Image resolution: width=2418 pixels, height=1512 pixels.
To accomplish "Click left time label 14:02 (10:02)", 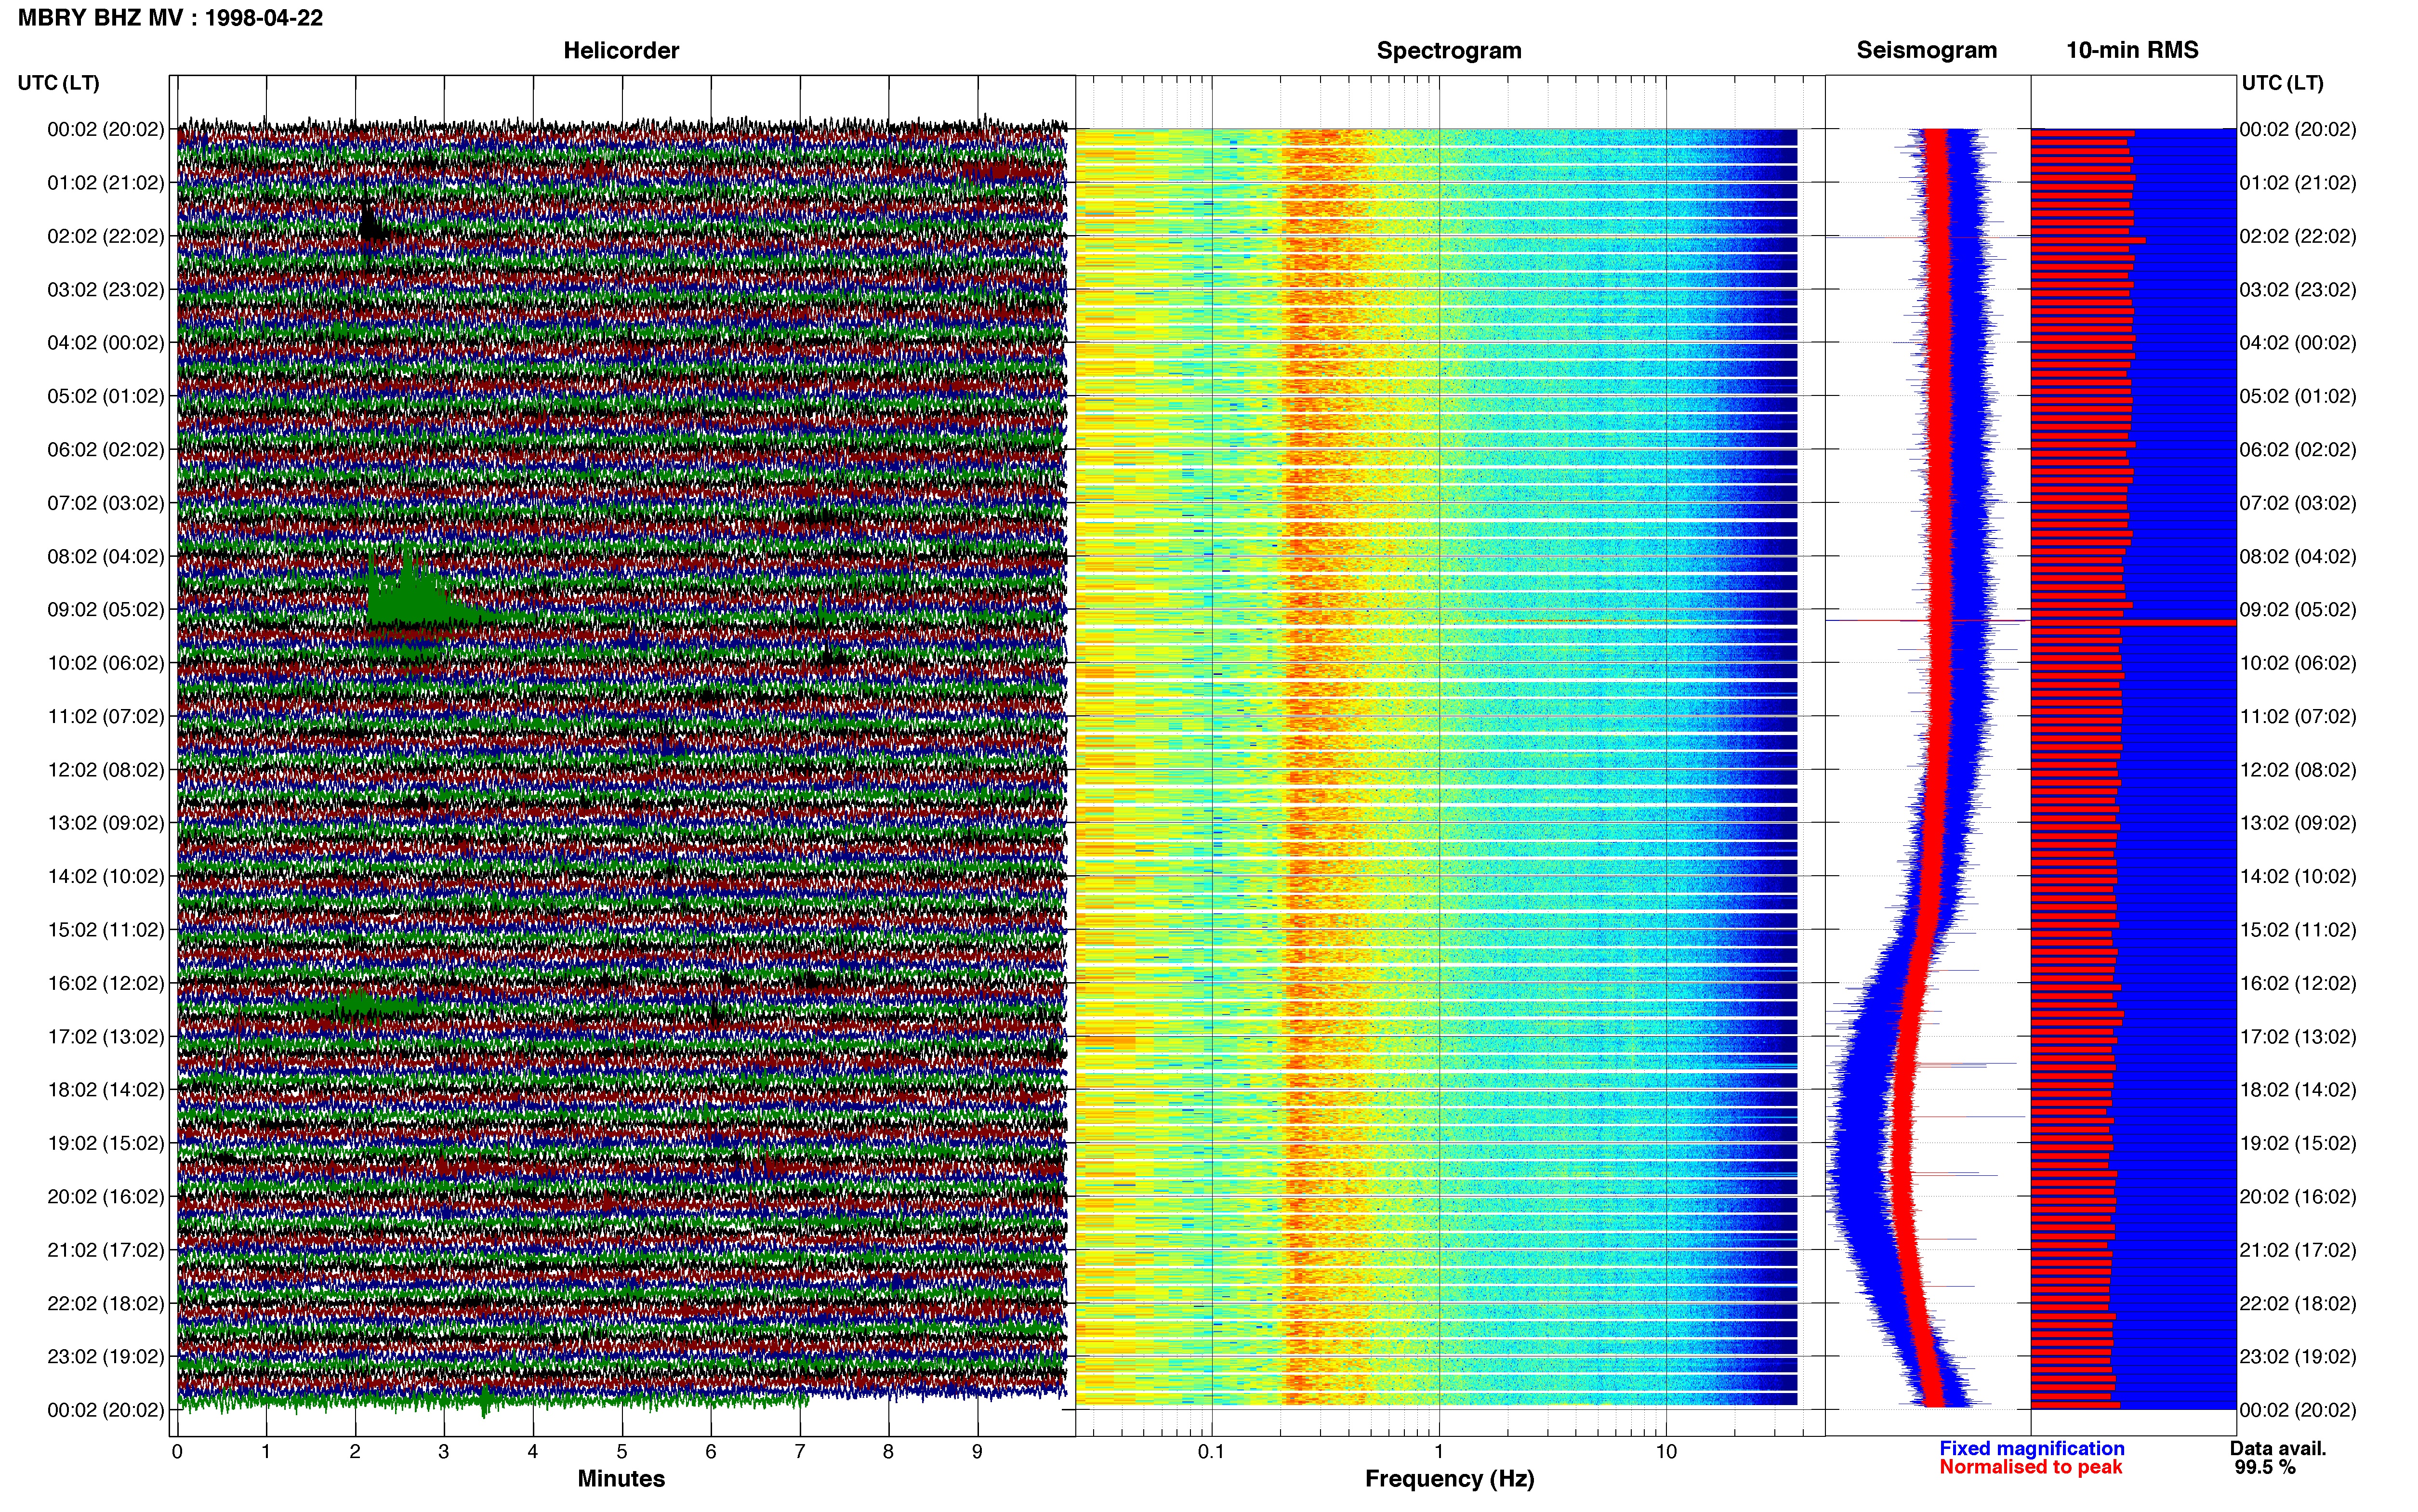I will coord(105,877).
